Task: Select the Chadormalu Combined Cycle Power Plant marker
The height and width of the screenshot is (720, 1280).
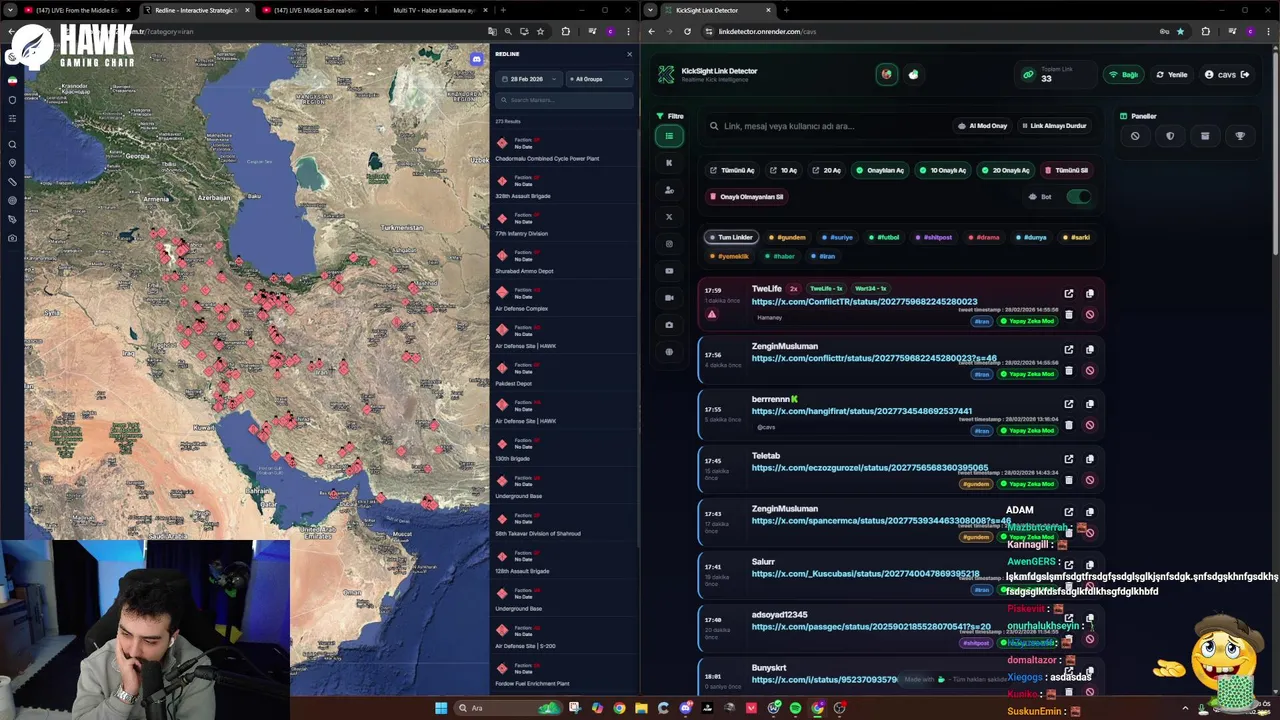Action: pos(564,149)
